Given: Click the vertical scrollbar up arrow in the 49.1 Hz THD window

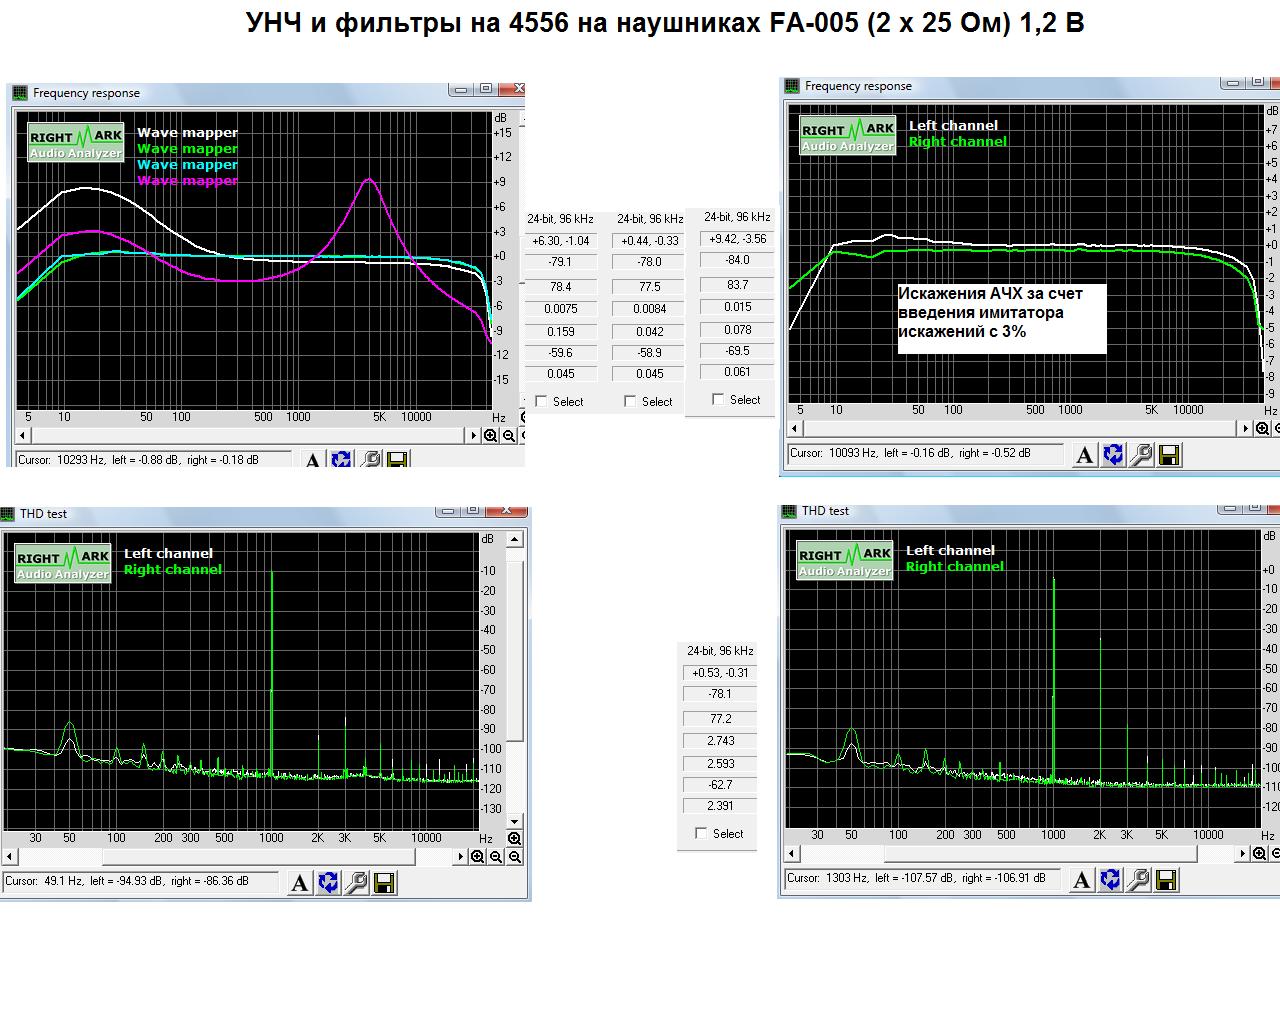Looking at the screenshot, I should click(x=514, y=540).
